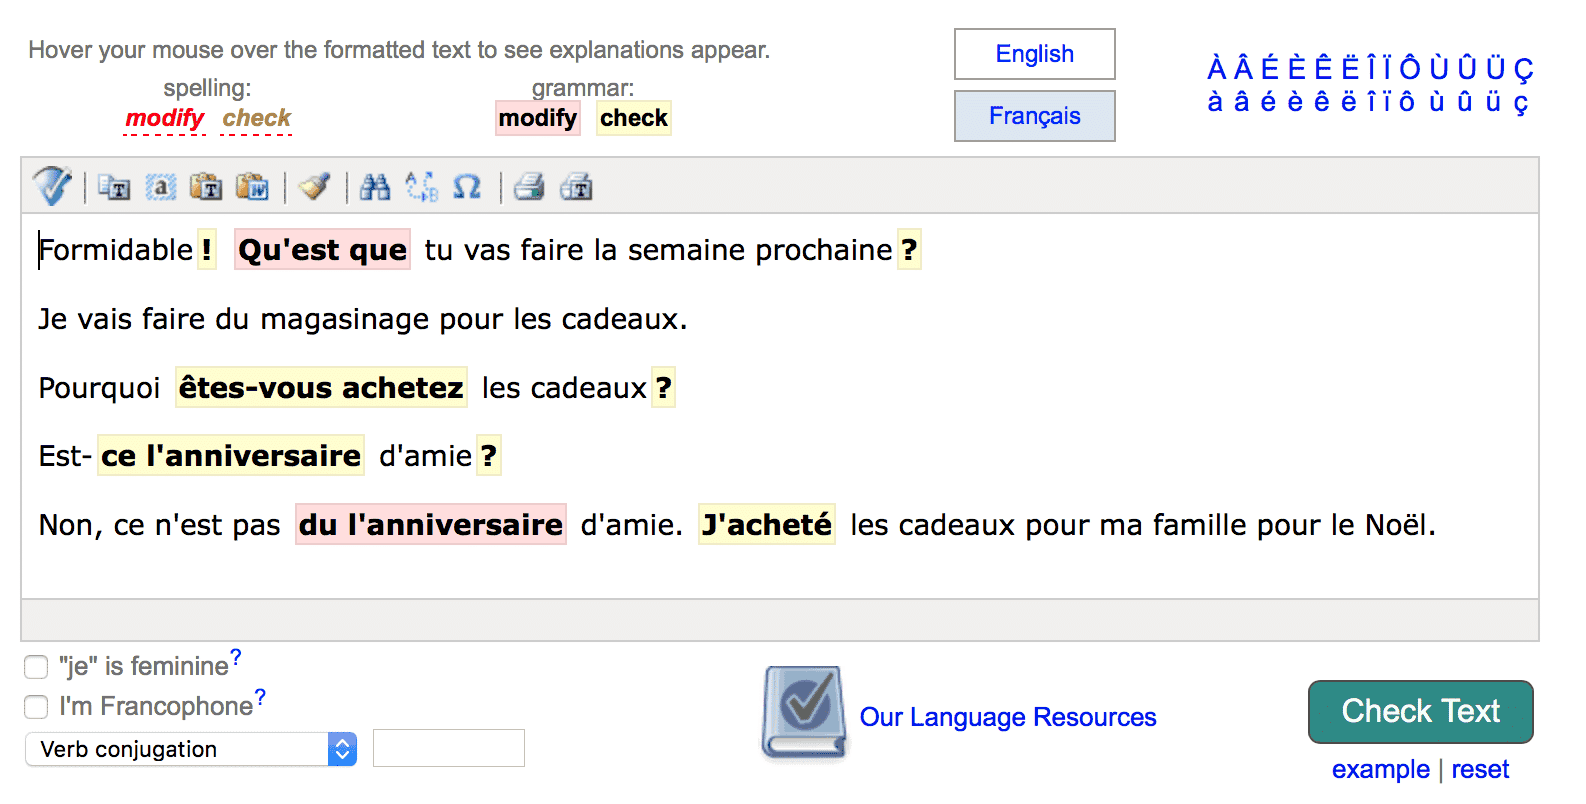Click the spell check checkmark toolbar icon

coord(51,186)
